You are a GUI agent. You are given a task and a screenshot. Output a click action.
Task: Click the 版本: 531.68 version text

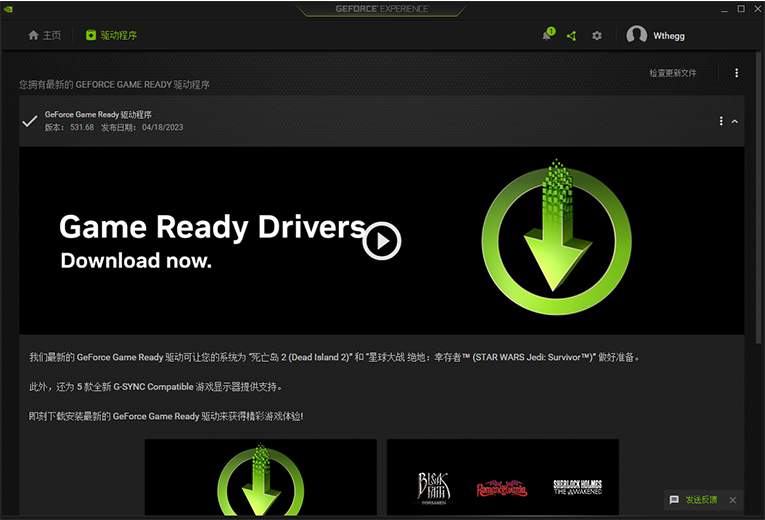pos(69,127)
